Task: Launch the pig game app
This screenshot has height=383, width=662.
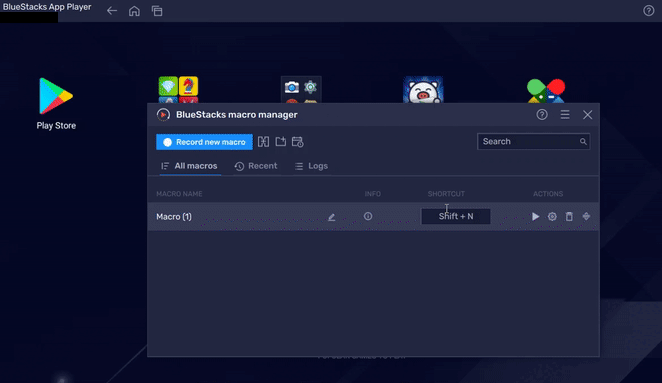Action: [x=423, y=90]
